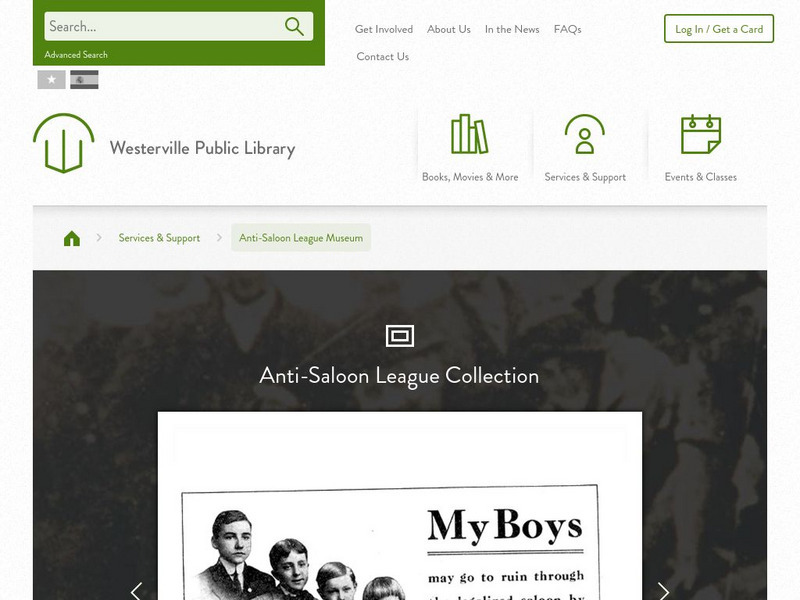Image resolution: width=800 pixels, height=600 pixels.
Task: Show previous slide with left chevron
Action: click(136, 591)
